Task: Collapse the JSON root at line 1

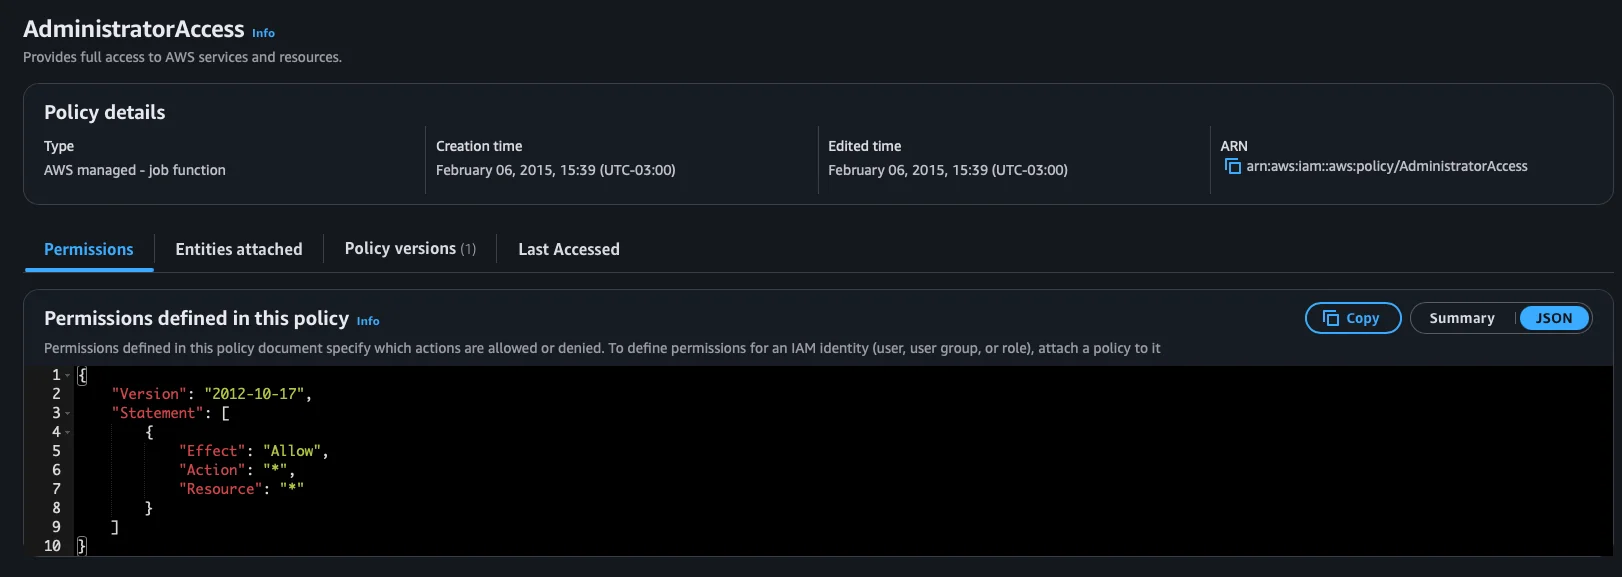Action: 68,375
